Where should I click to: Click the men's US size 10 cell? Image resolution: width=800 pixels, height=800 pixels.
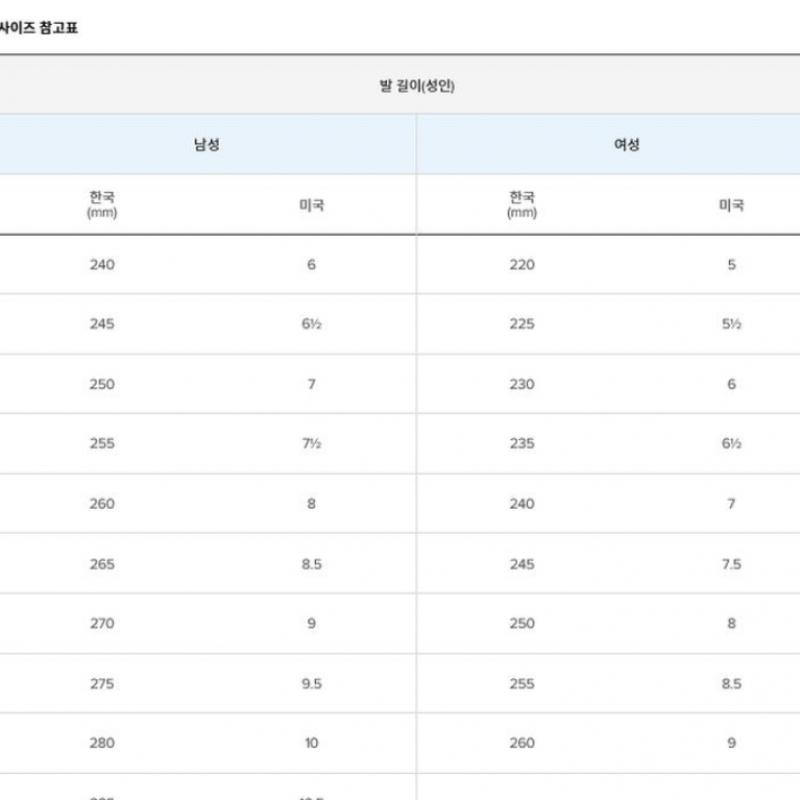311,743
